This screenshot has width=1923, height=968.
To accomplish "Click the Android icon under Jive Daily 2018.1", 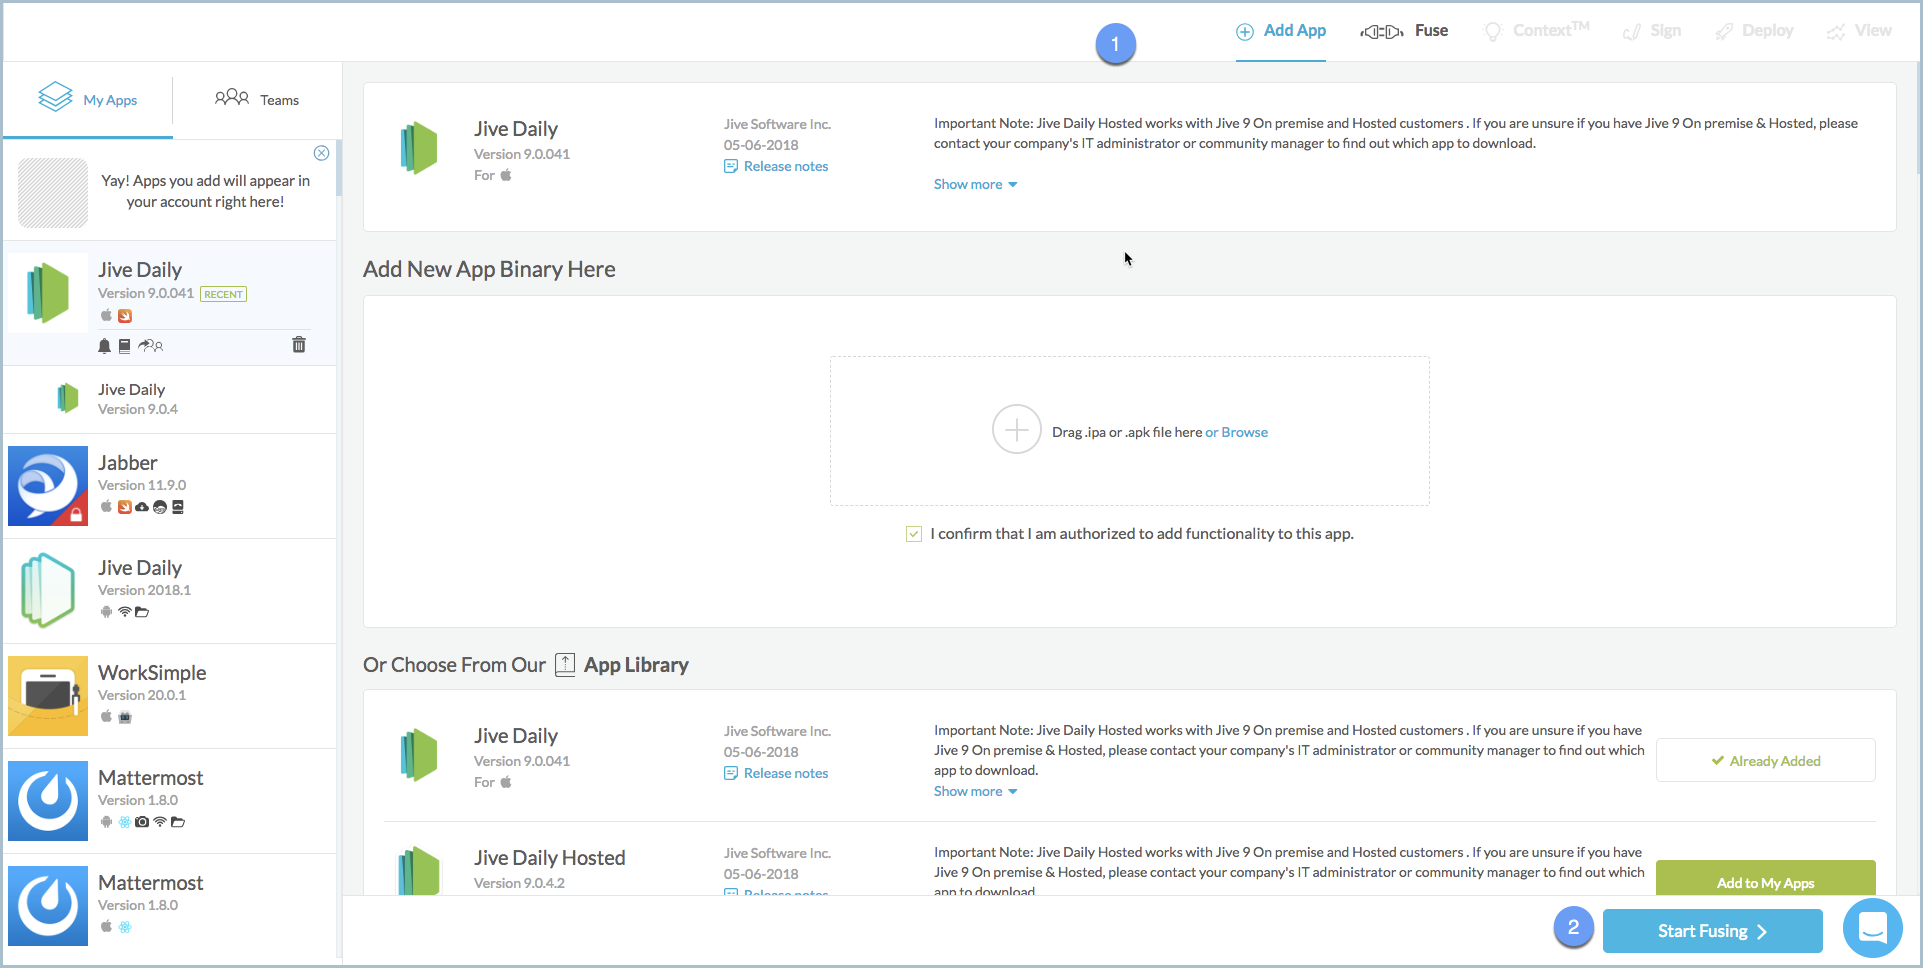I will pyautogui.click(x=106, y=612).
